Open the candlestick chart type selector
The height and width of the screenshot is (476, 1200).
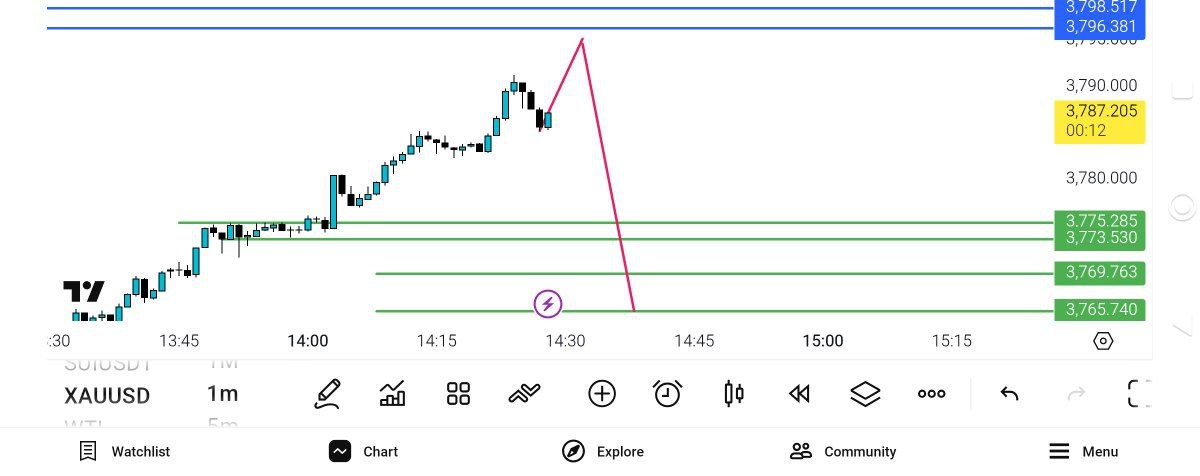(x=733, y=394)
